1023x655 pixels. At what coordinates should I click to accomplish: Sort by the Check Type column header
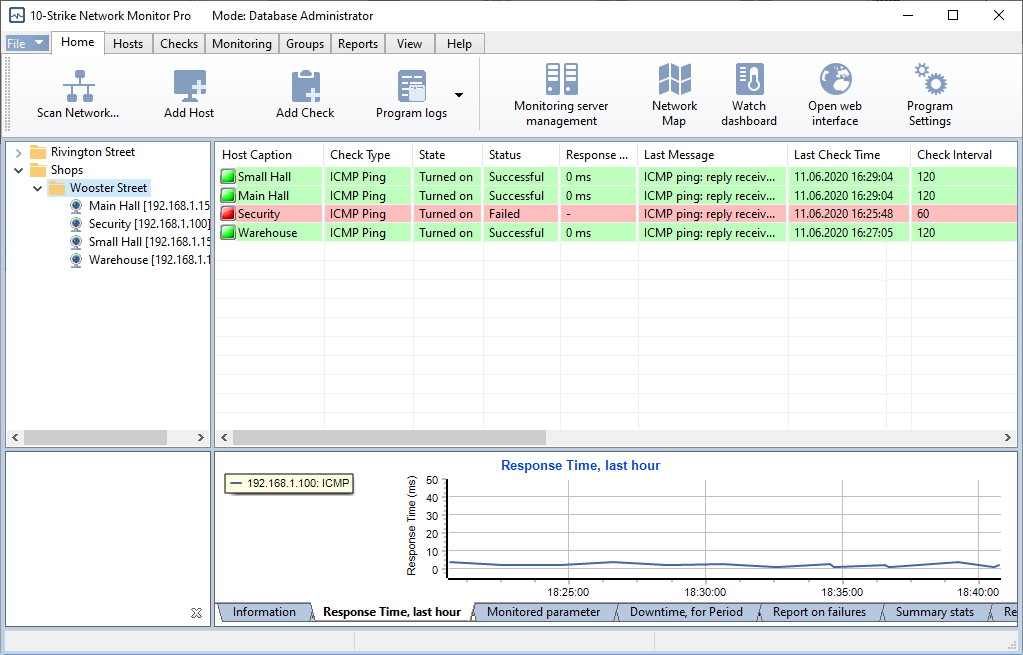(x=368, y=155)
